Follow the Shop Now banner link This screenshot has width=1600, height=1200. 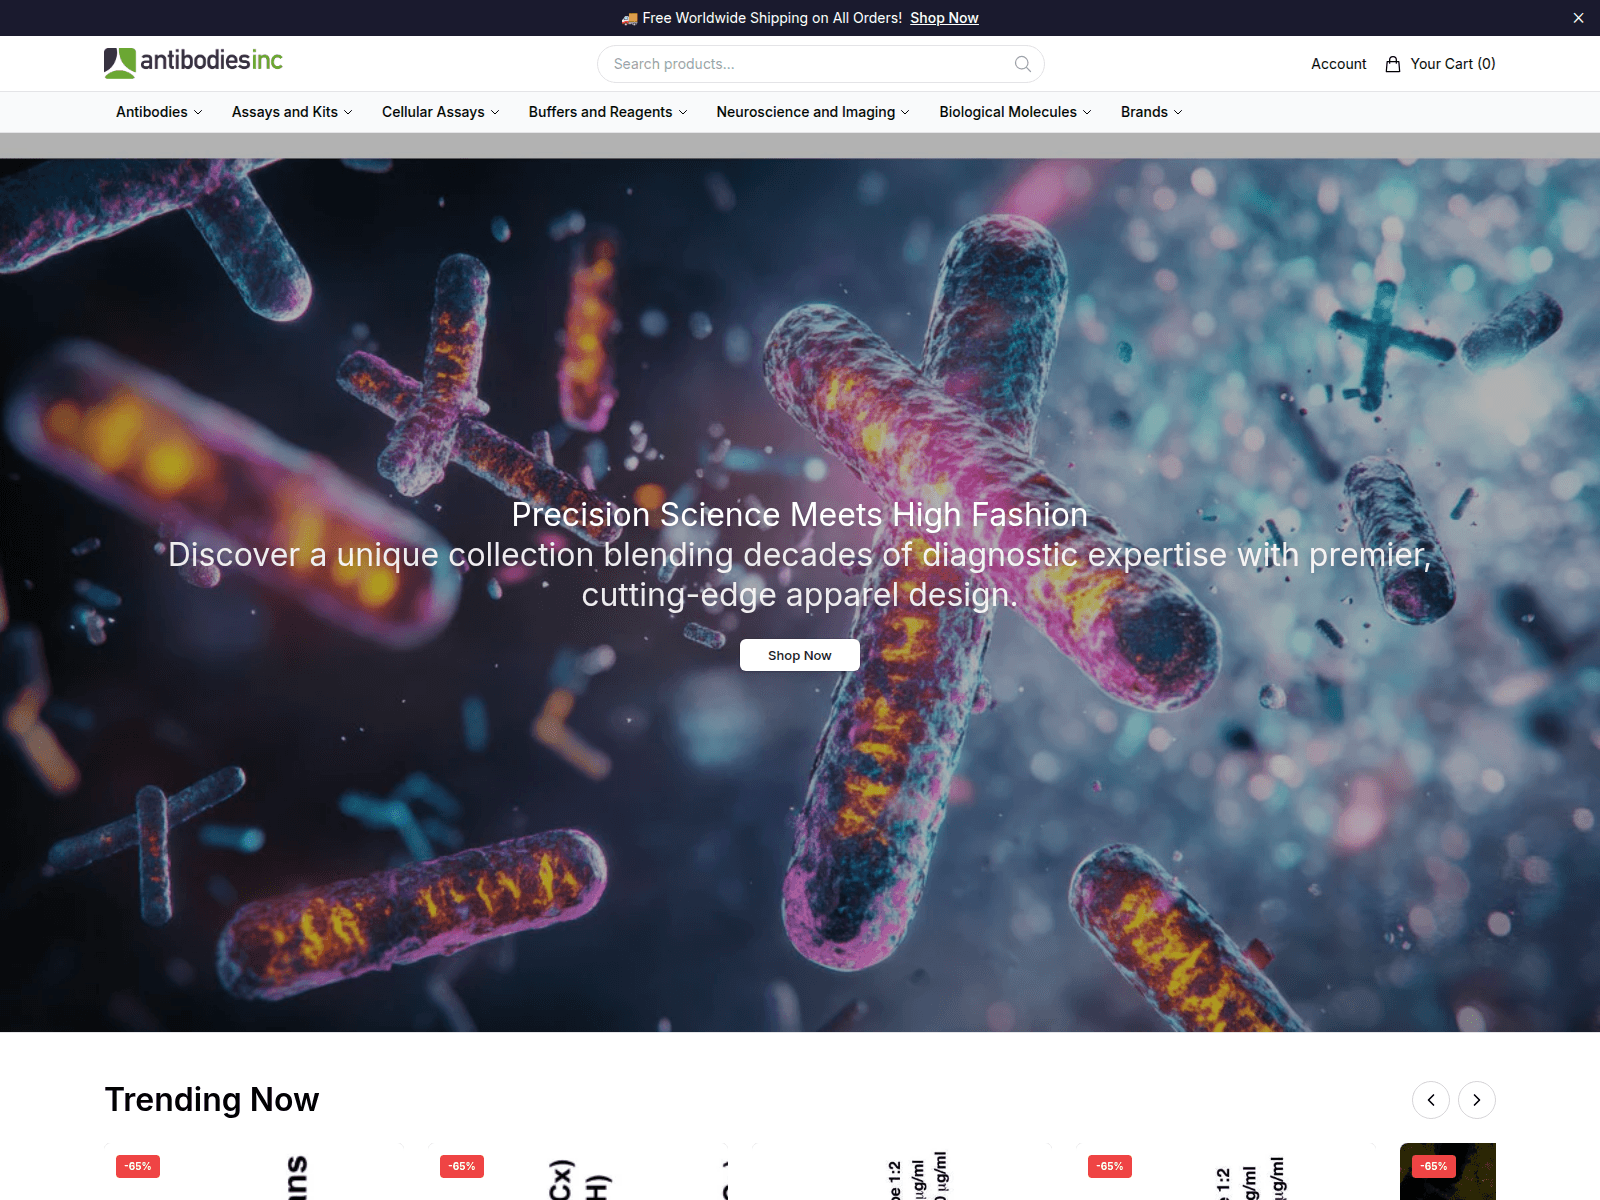tap(944, 18)
